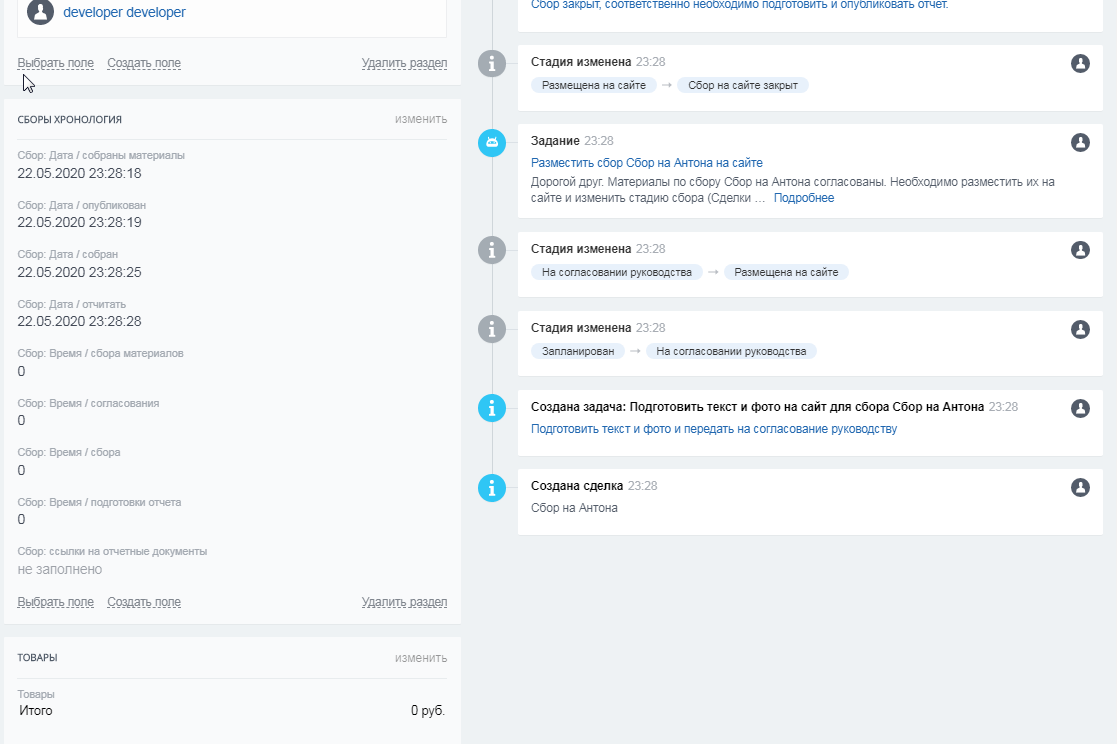
Task: Click изменить in Сборы хронология section
Action: click(420, 119)
